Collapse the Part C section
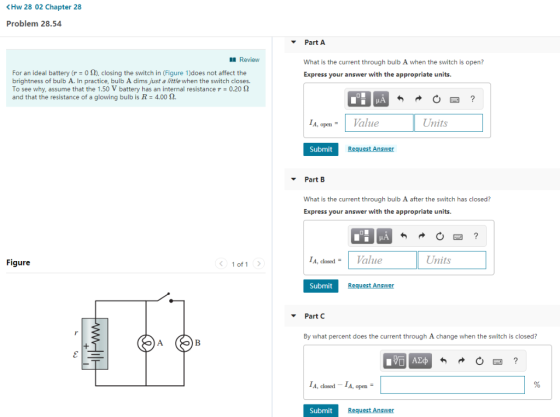Image resolution: width=560 pixels, height=417 pixels. click(x=294, y=316)
